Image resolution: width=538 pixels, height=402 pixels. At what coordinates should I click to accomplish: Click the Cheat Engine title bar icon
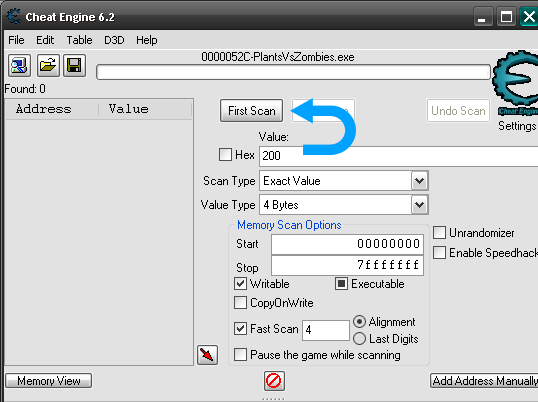click(x=14, y=16)
